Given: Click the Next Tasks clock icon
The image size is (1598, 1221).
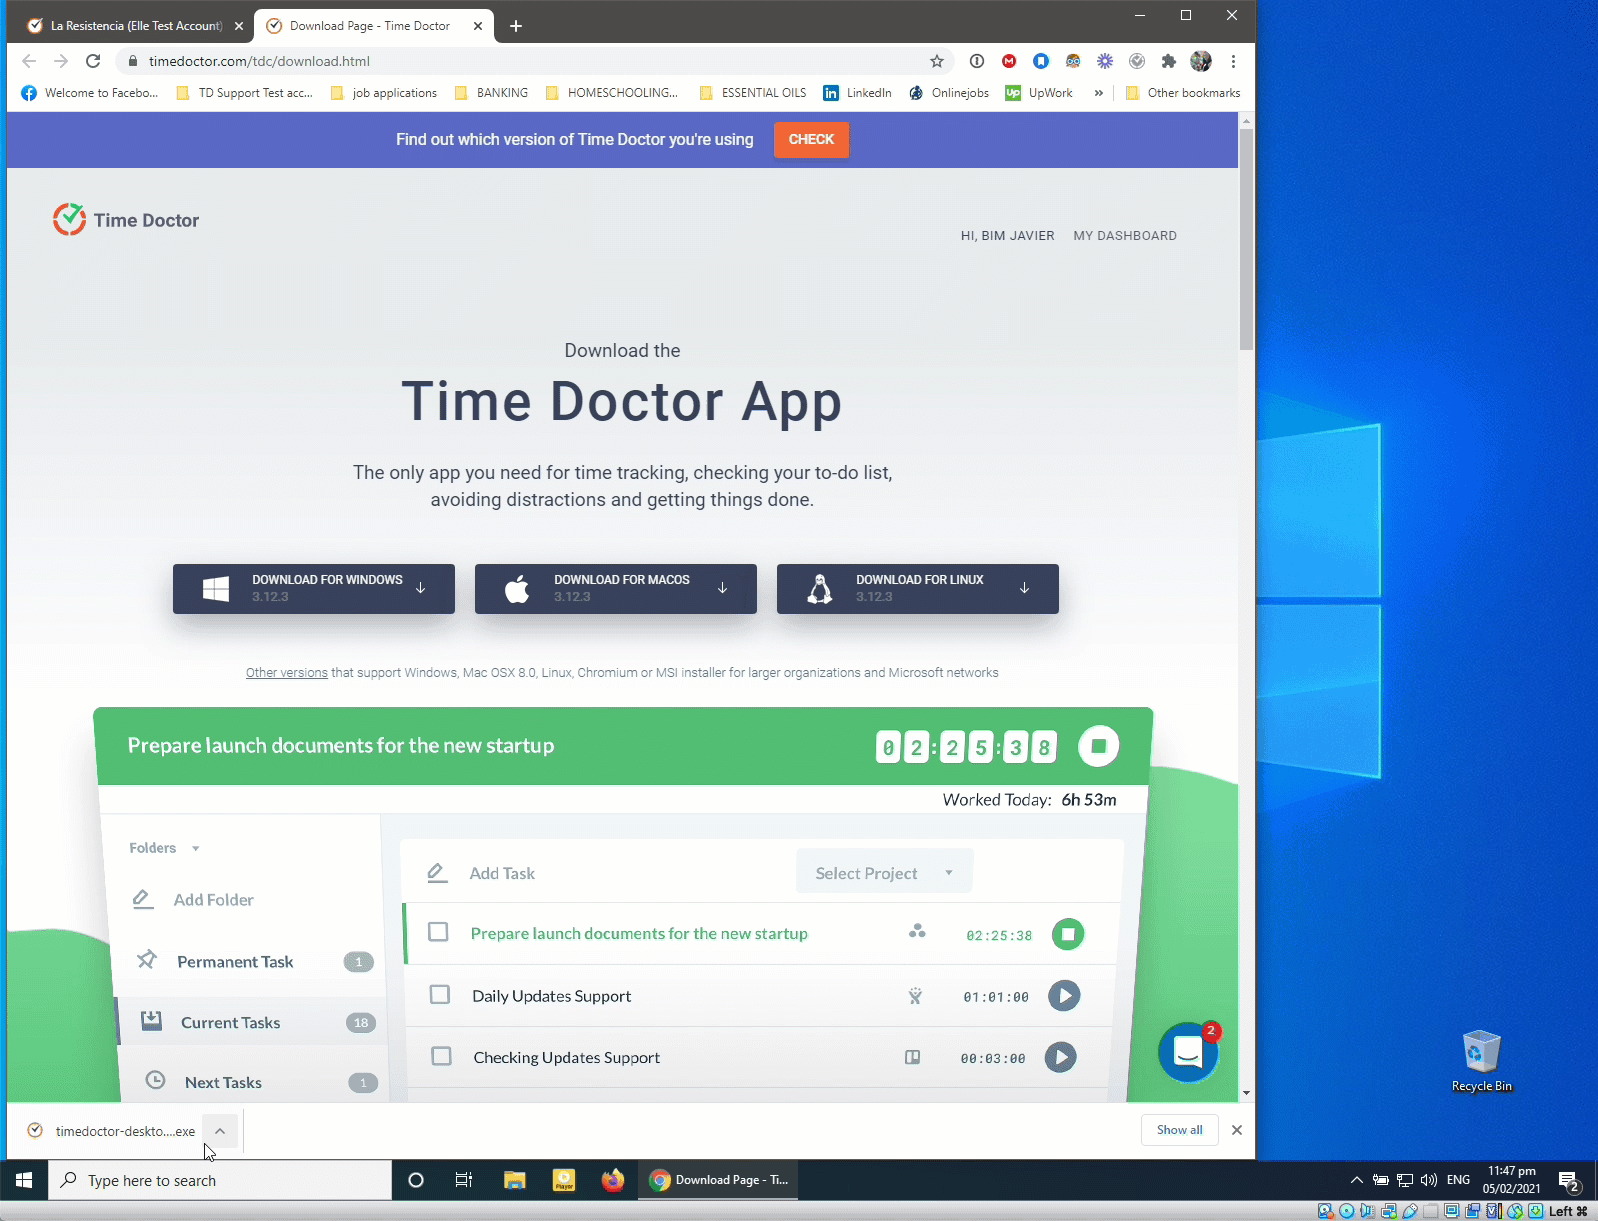Looking at the screenshot, I should coord(155,1080).
